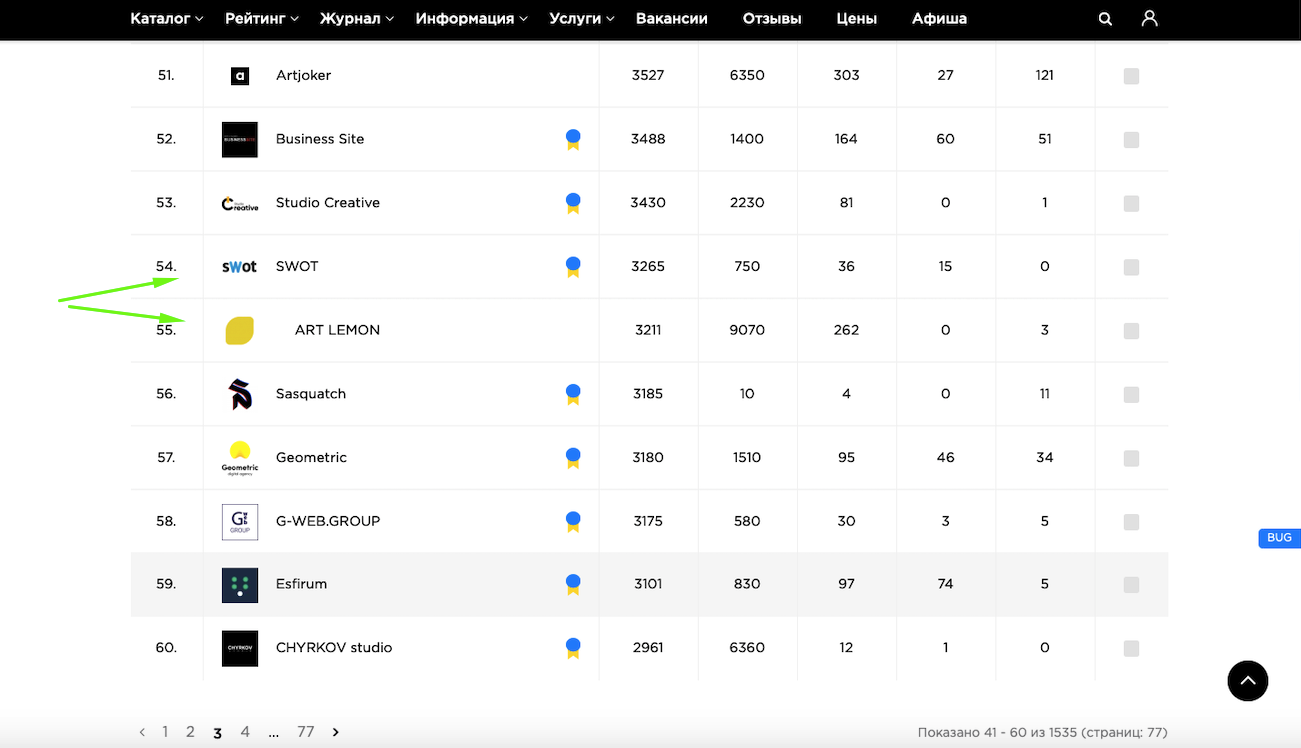
Task: Click the G-WEB.GROUP logo icon
Action: point(240,521)
